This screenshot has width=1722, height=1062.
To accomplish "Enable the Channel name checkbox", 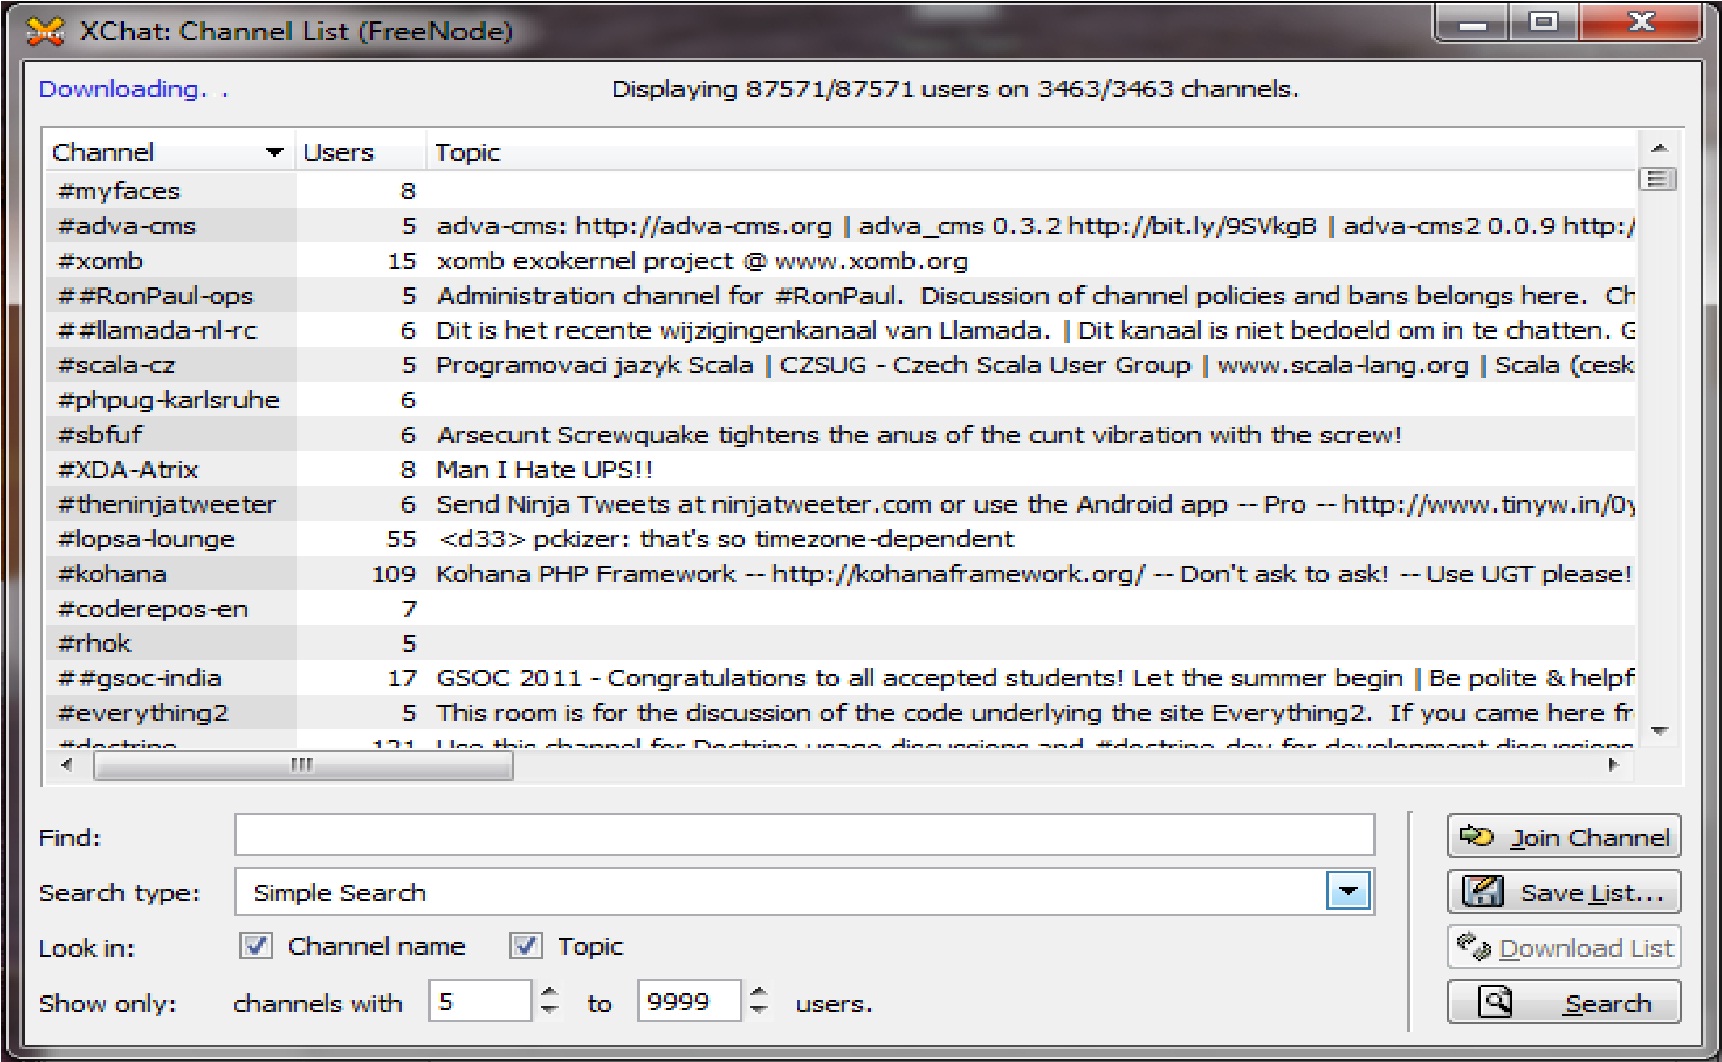I will [x=256, y=946].
